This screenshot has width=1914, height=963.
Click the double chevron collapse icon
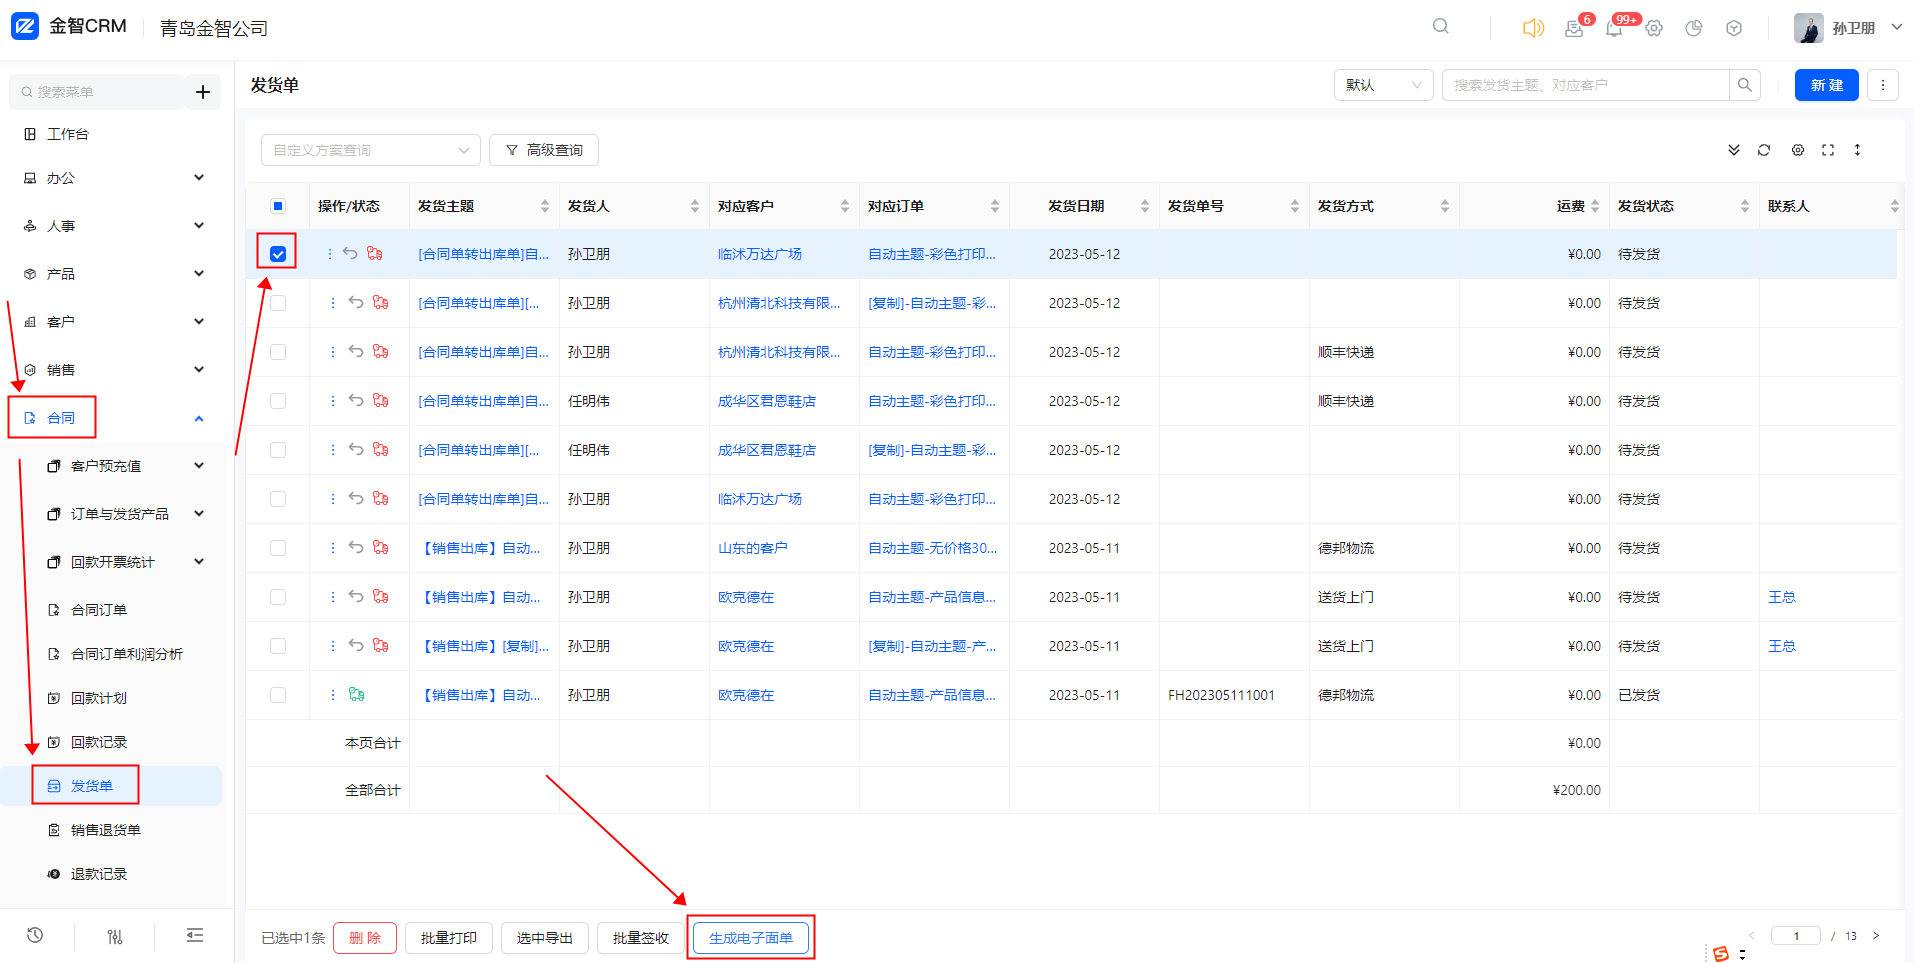click(1734, 150)
